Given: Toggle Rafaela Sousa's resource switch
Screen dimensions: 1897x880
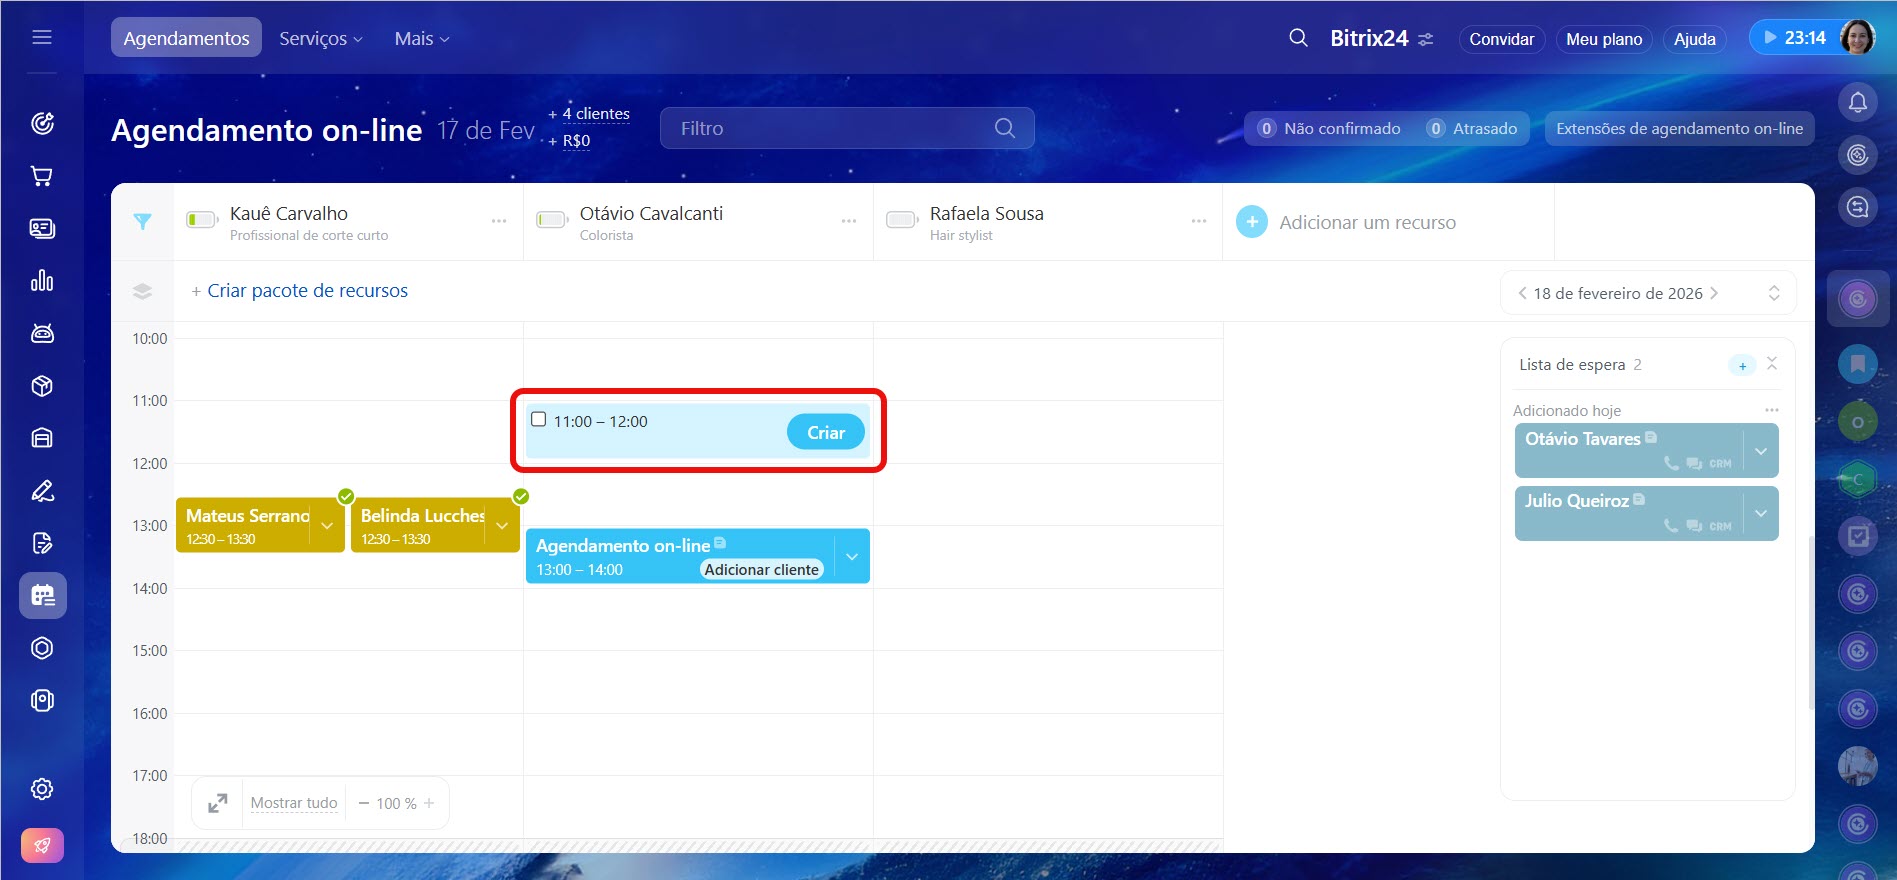Looking at the screenshot, I should pyautogui.click(x=901, y=220).
